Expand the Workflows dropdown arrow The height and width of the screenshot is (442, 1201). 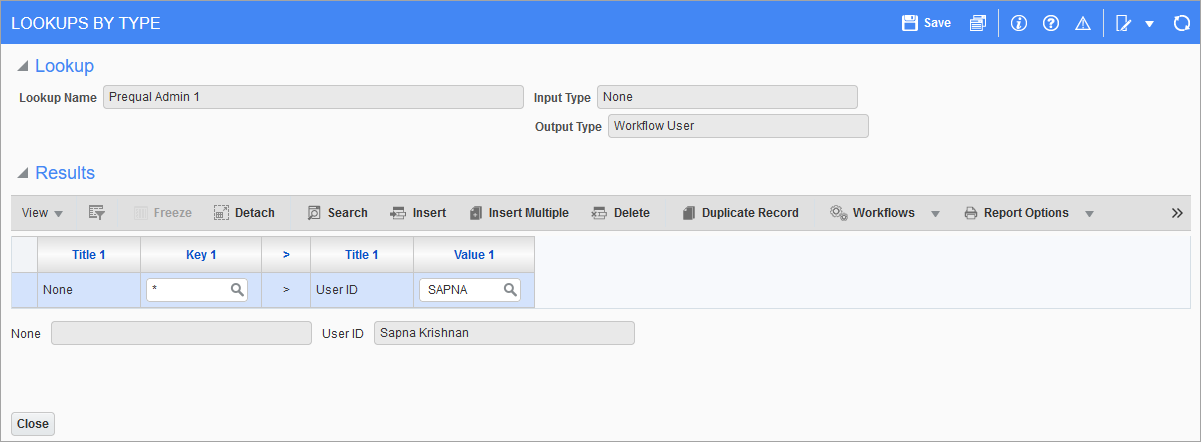pos(936,214)
